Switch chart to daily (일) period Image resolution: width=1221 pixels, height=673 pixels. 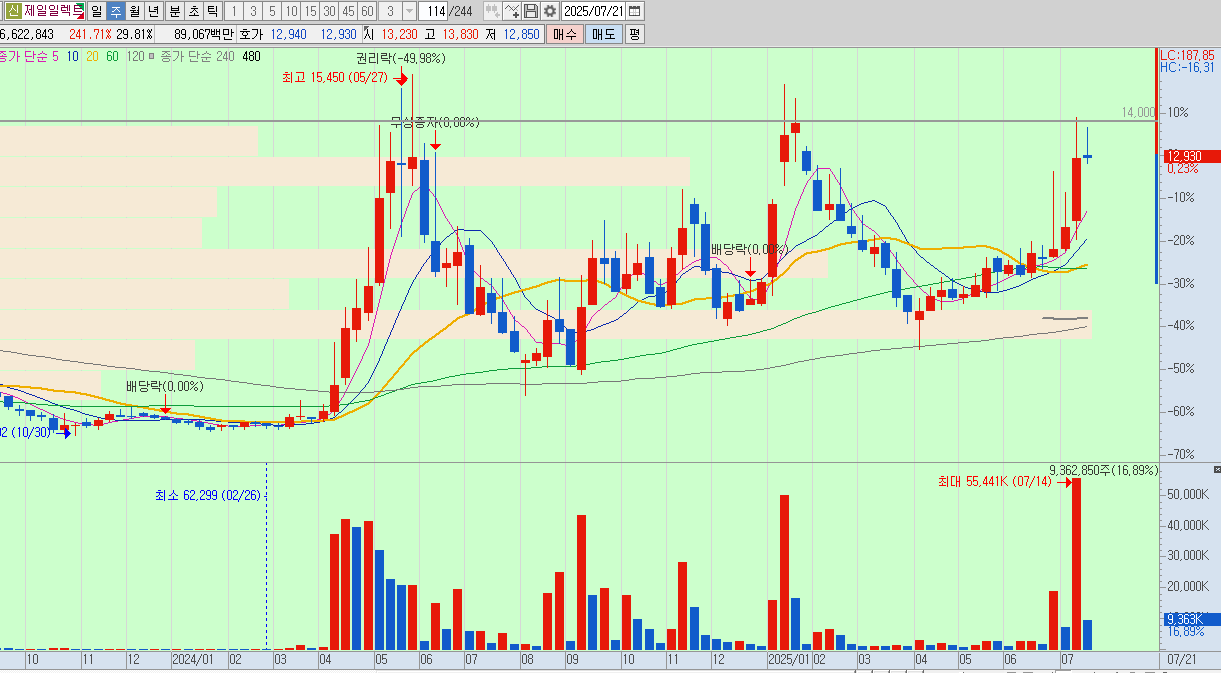pos(96,11)
